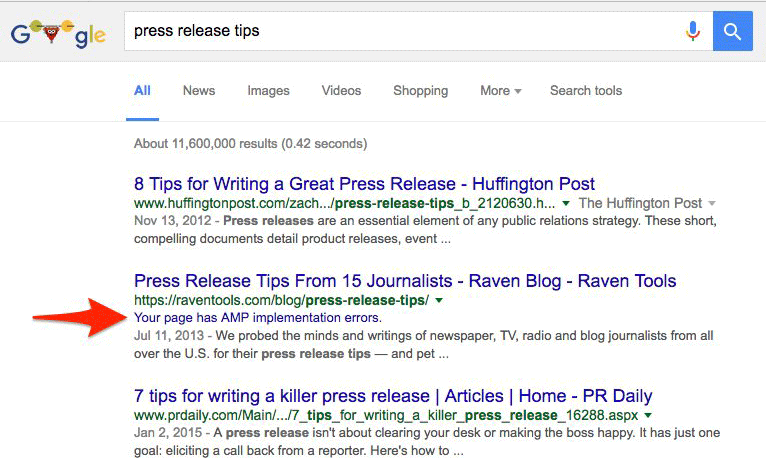Start voice search with the microphone icon
This screenshot has width=766, height=475.
692,32
